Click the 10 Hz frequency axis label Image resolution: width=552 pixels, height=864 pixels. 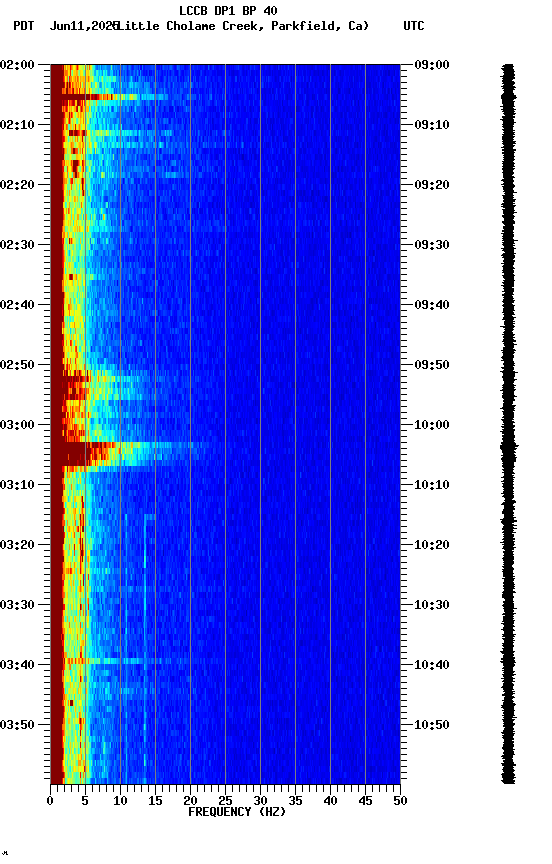tap(120, 801)
